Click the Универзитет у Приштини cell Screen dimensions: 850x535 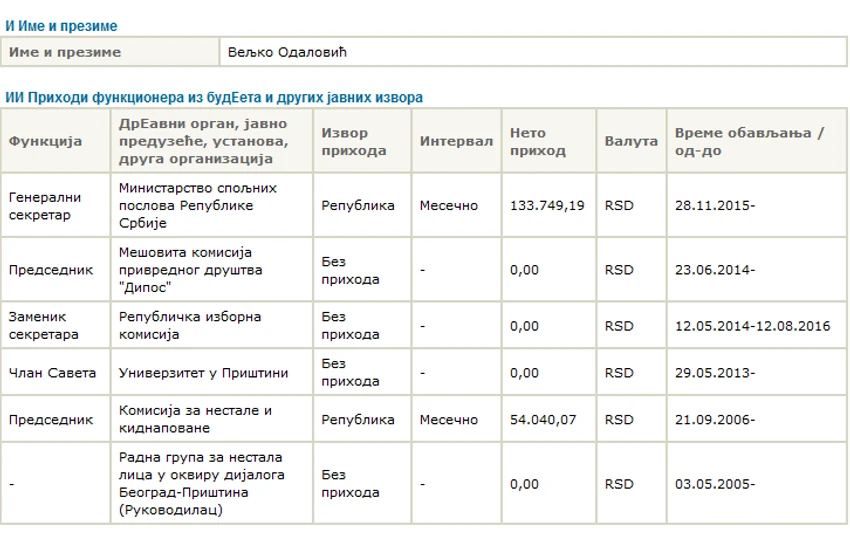pos(211,372)
